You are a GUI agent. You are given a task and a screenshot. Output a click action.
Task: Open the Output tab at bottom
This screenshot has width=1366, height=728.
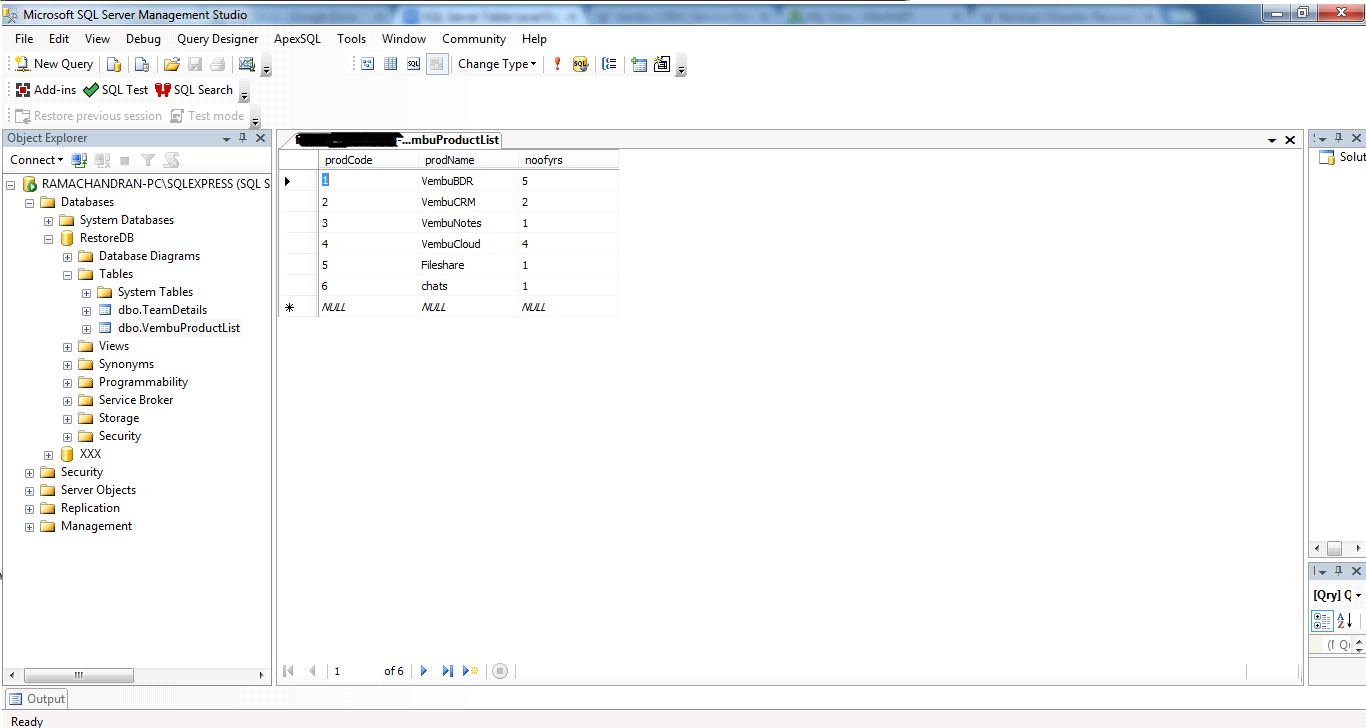[x=37, y=699]
